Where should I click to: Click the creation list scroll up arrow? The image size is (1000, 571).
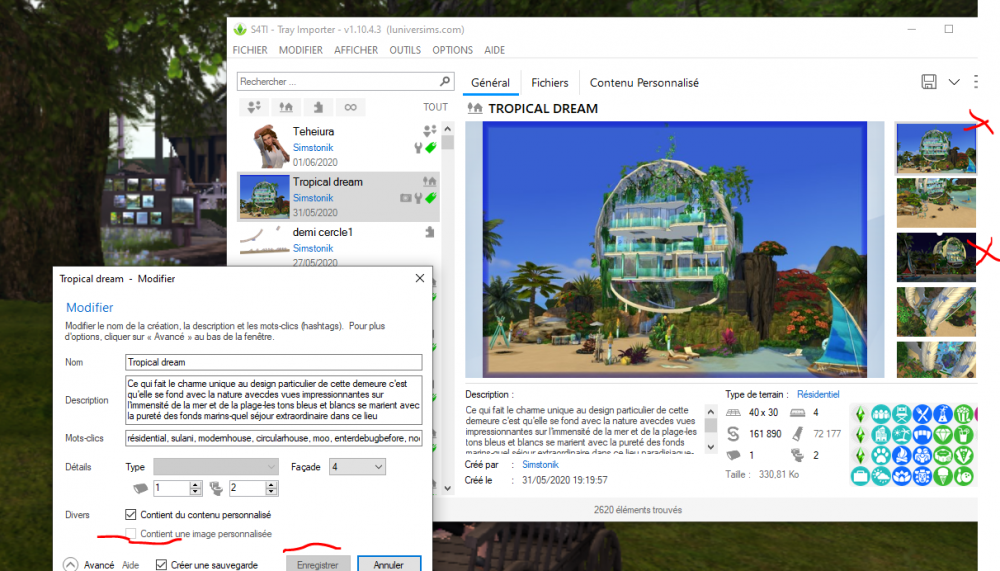[448, 128]
